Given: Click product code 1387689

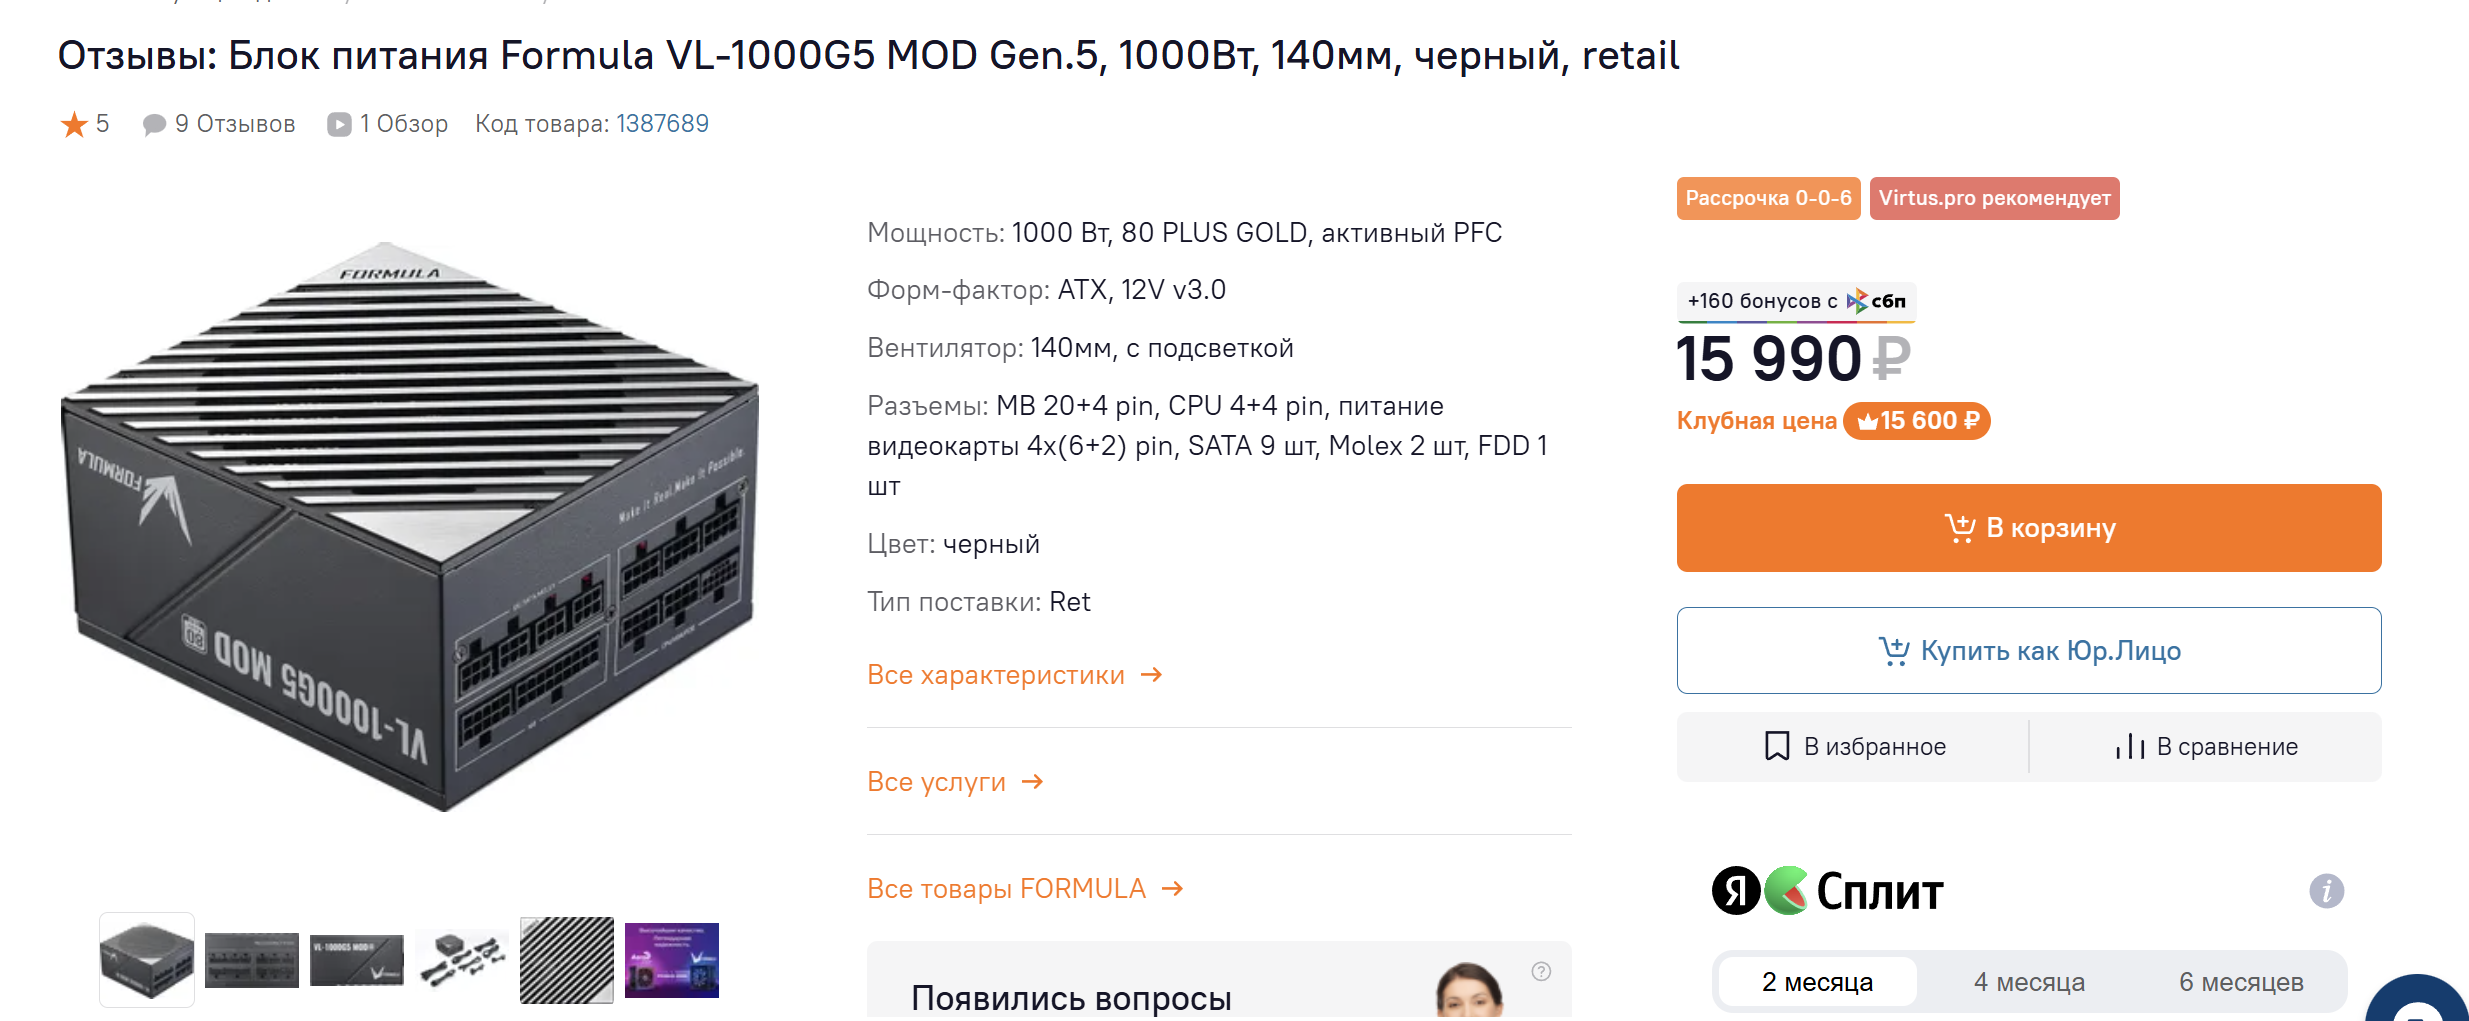Looking at the screenshot, I should 662,124.
